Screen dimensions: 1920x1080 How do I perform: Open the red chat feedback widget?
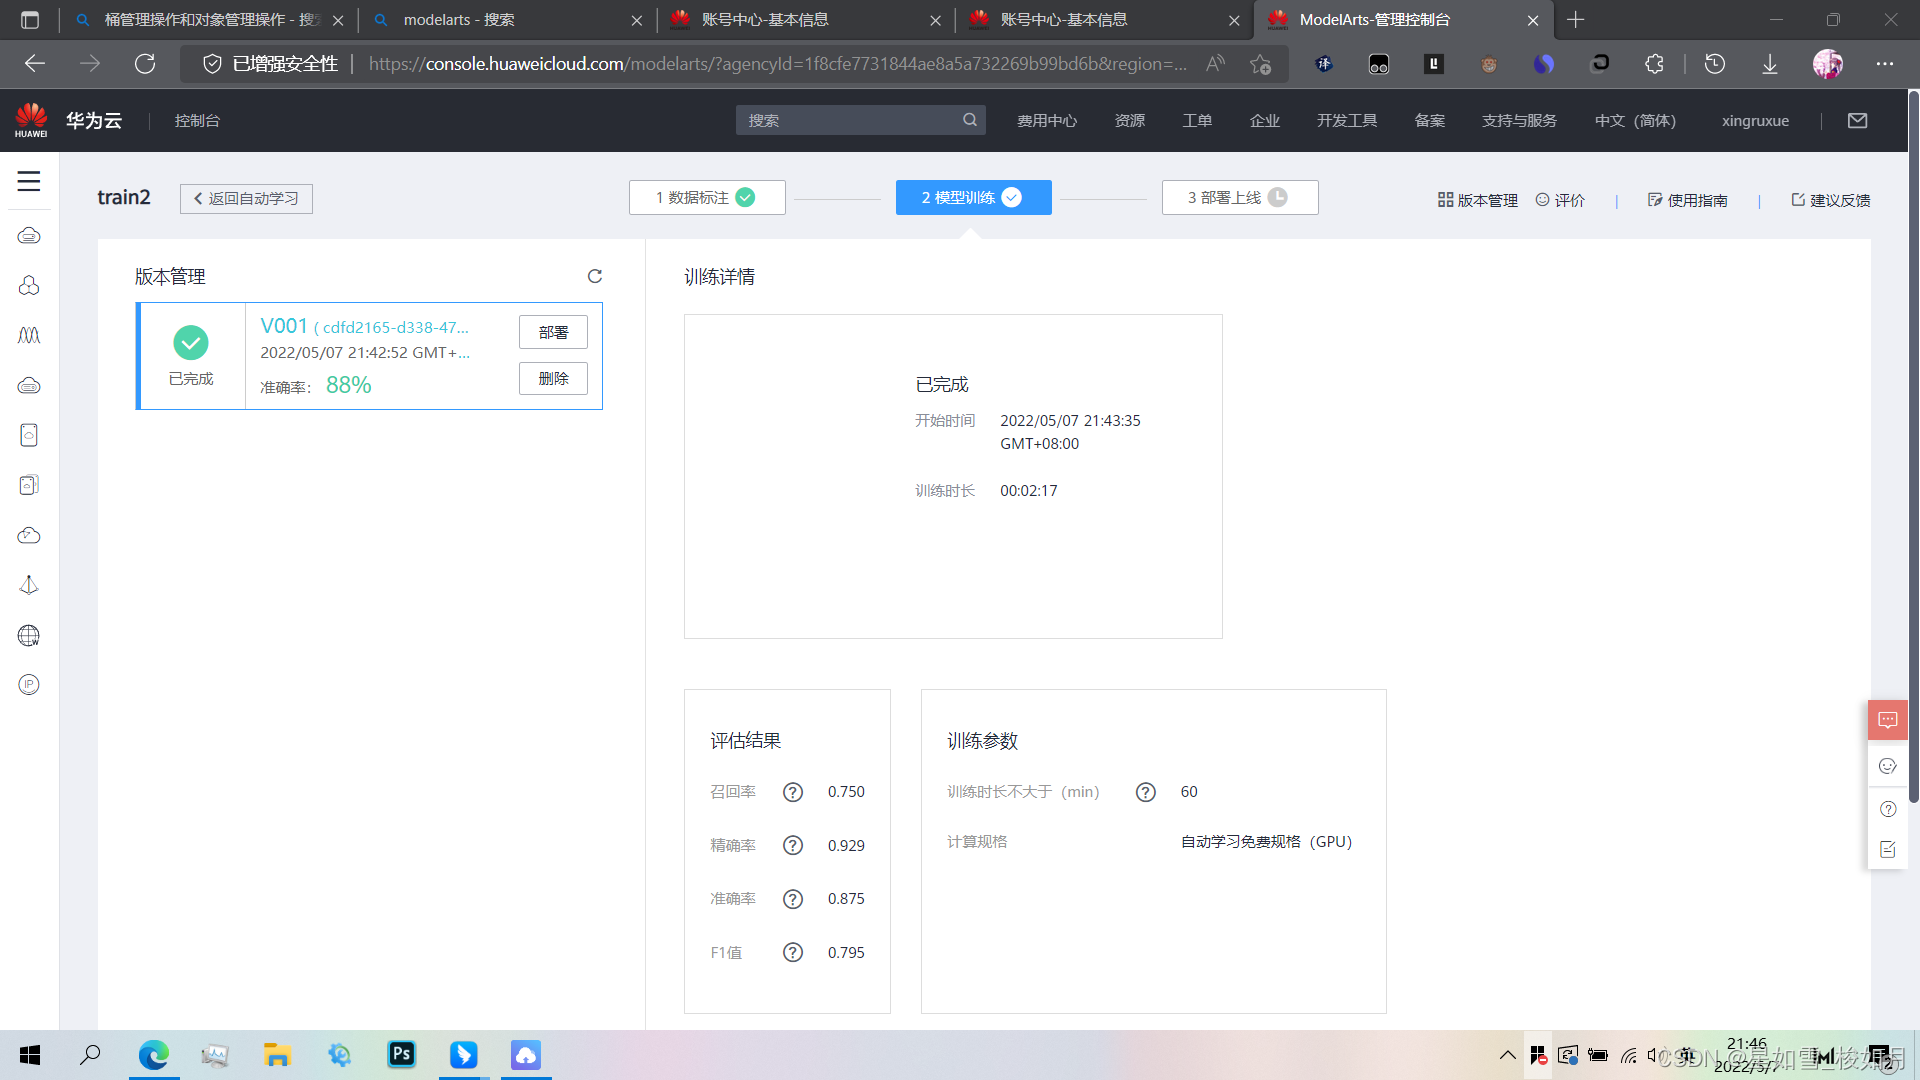(1888, 720)
